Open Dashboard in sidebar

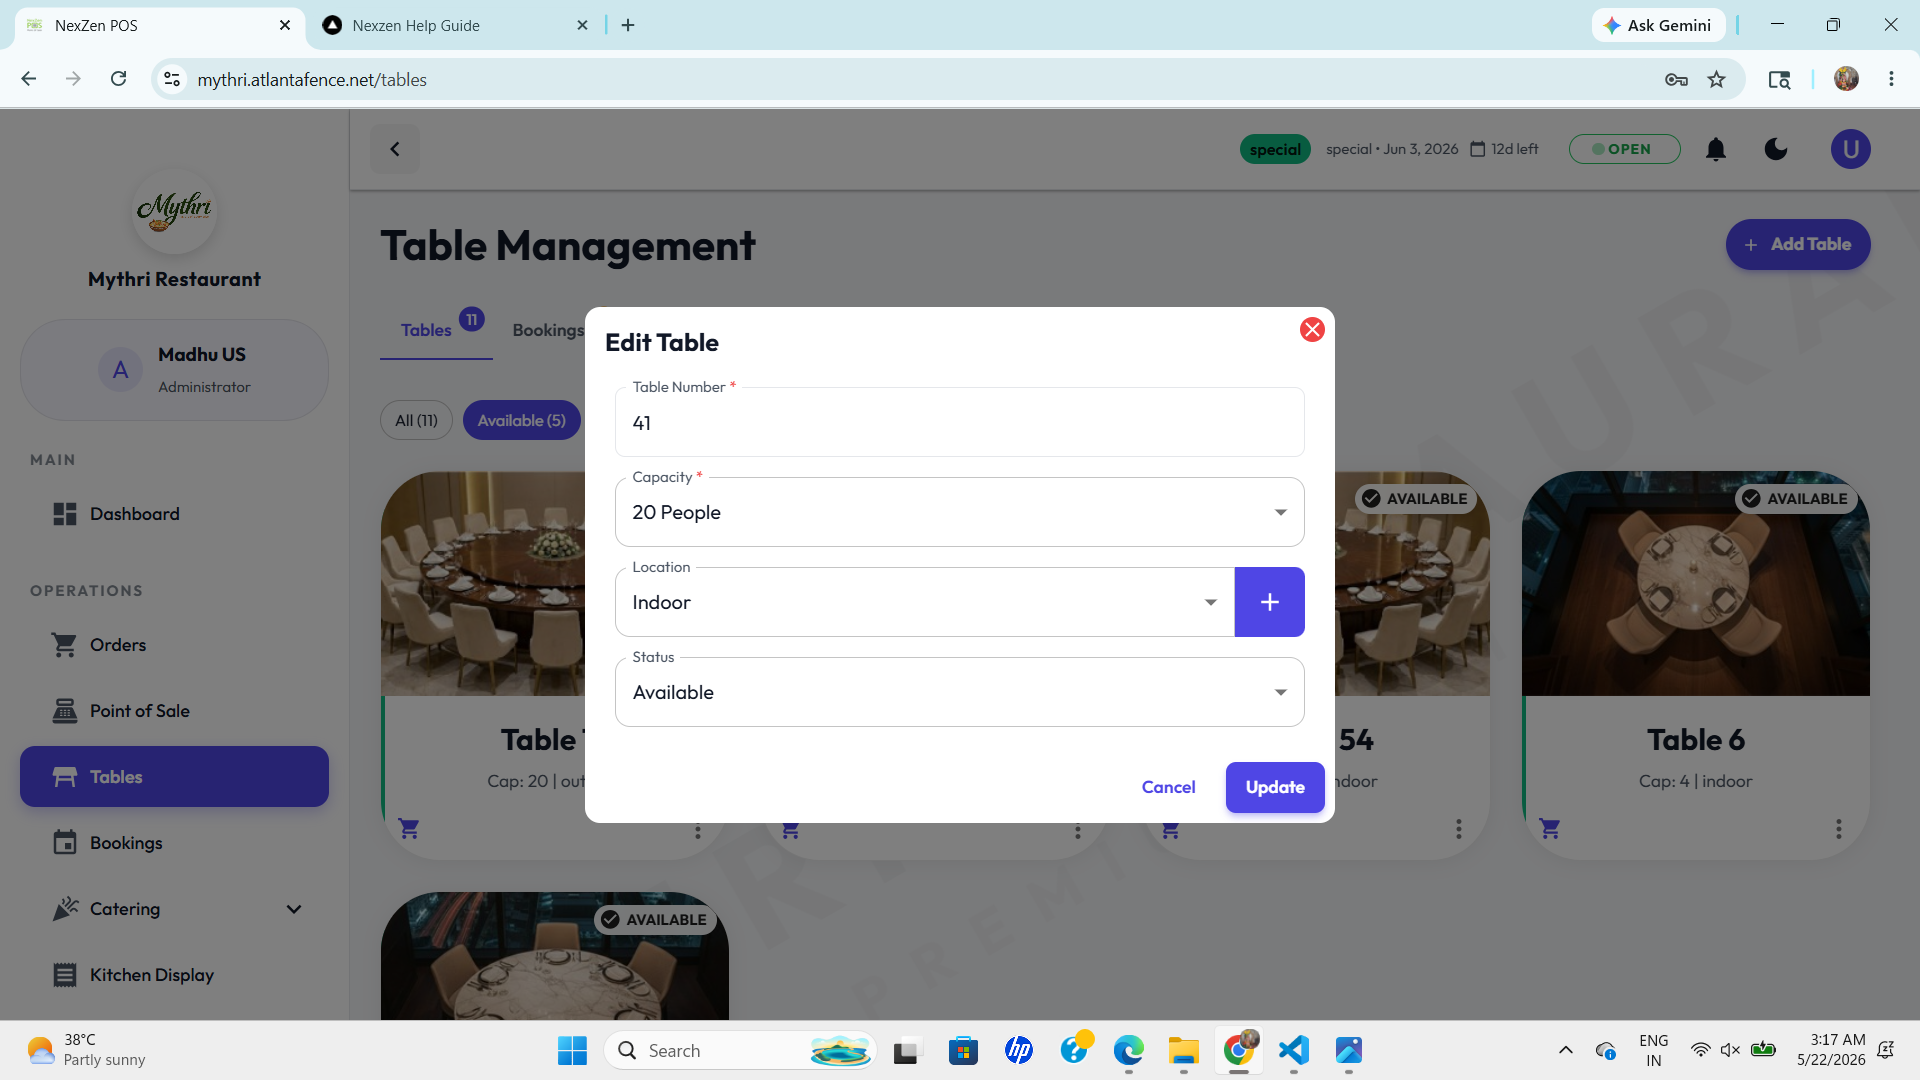[174, 514]
